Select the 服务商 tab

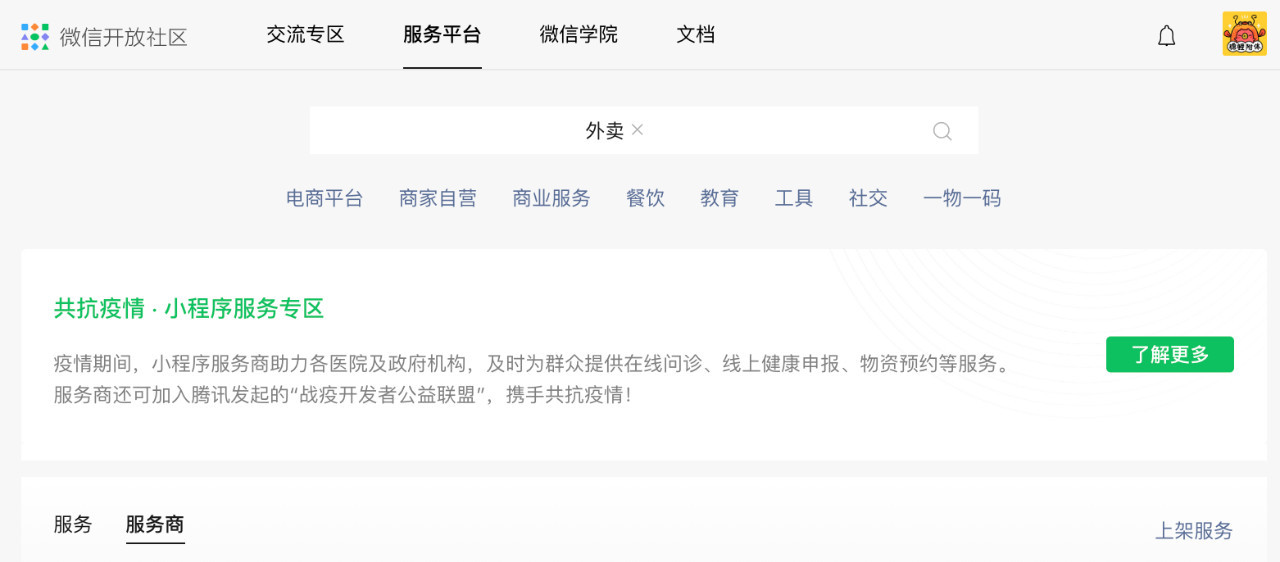155,525
